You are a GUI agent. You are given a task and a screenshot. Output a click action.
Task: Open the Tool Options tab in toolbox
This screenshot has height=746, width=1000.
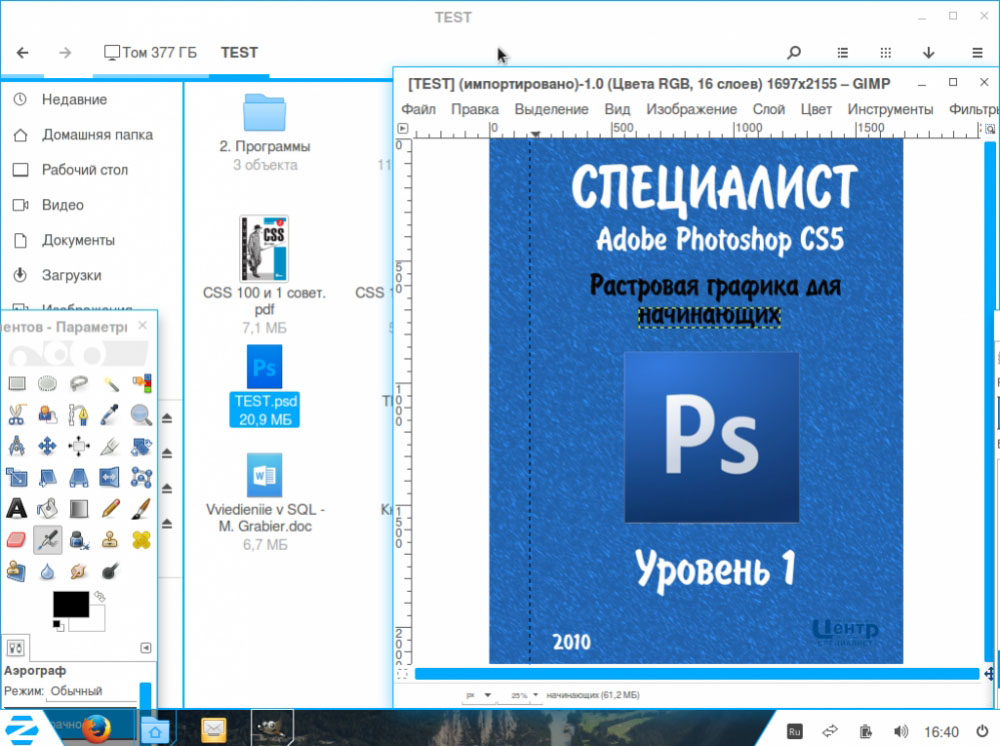tap(15, 648)
